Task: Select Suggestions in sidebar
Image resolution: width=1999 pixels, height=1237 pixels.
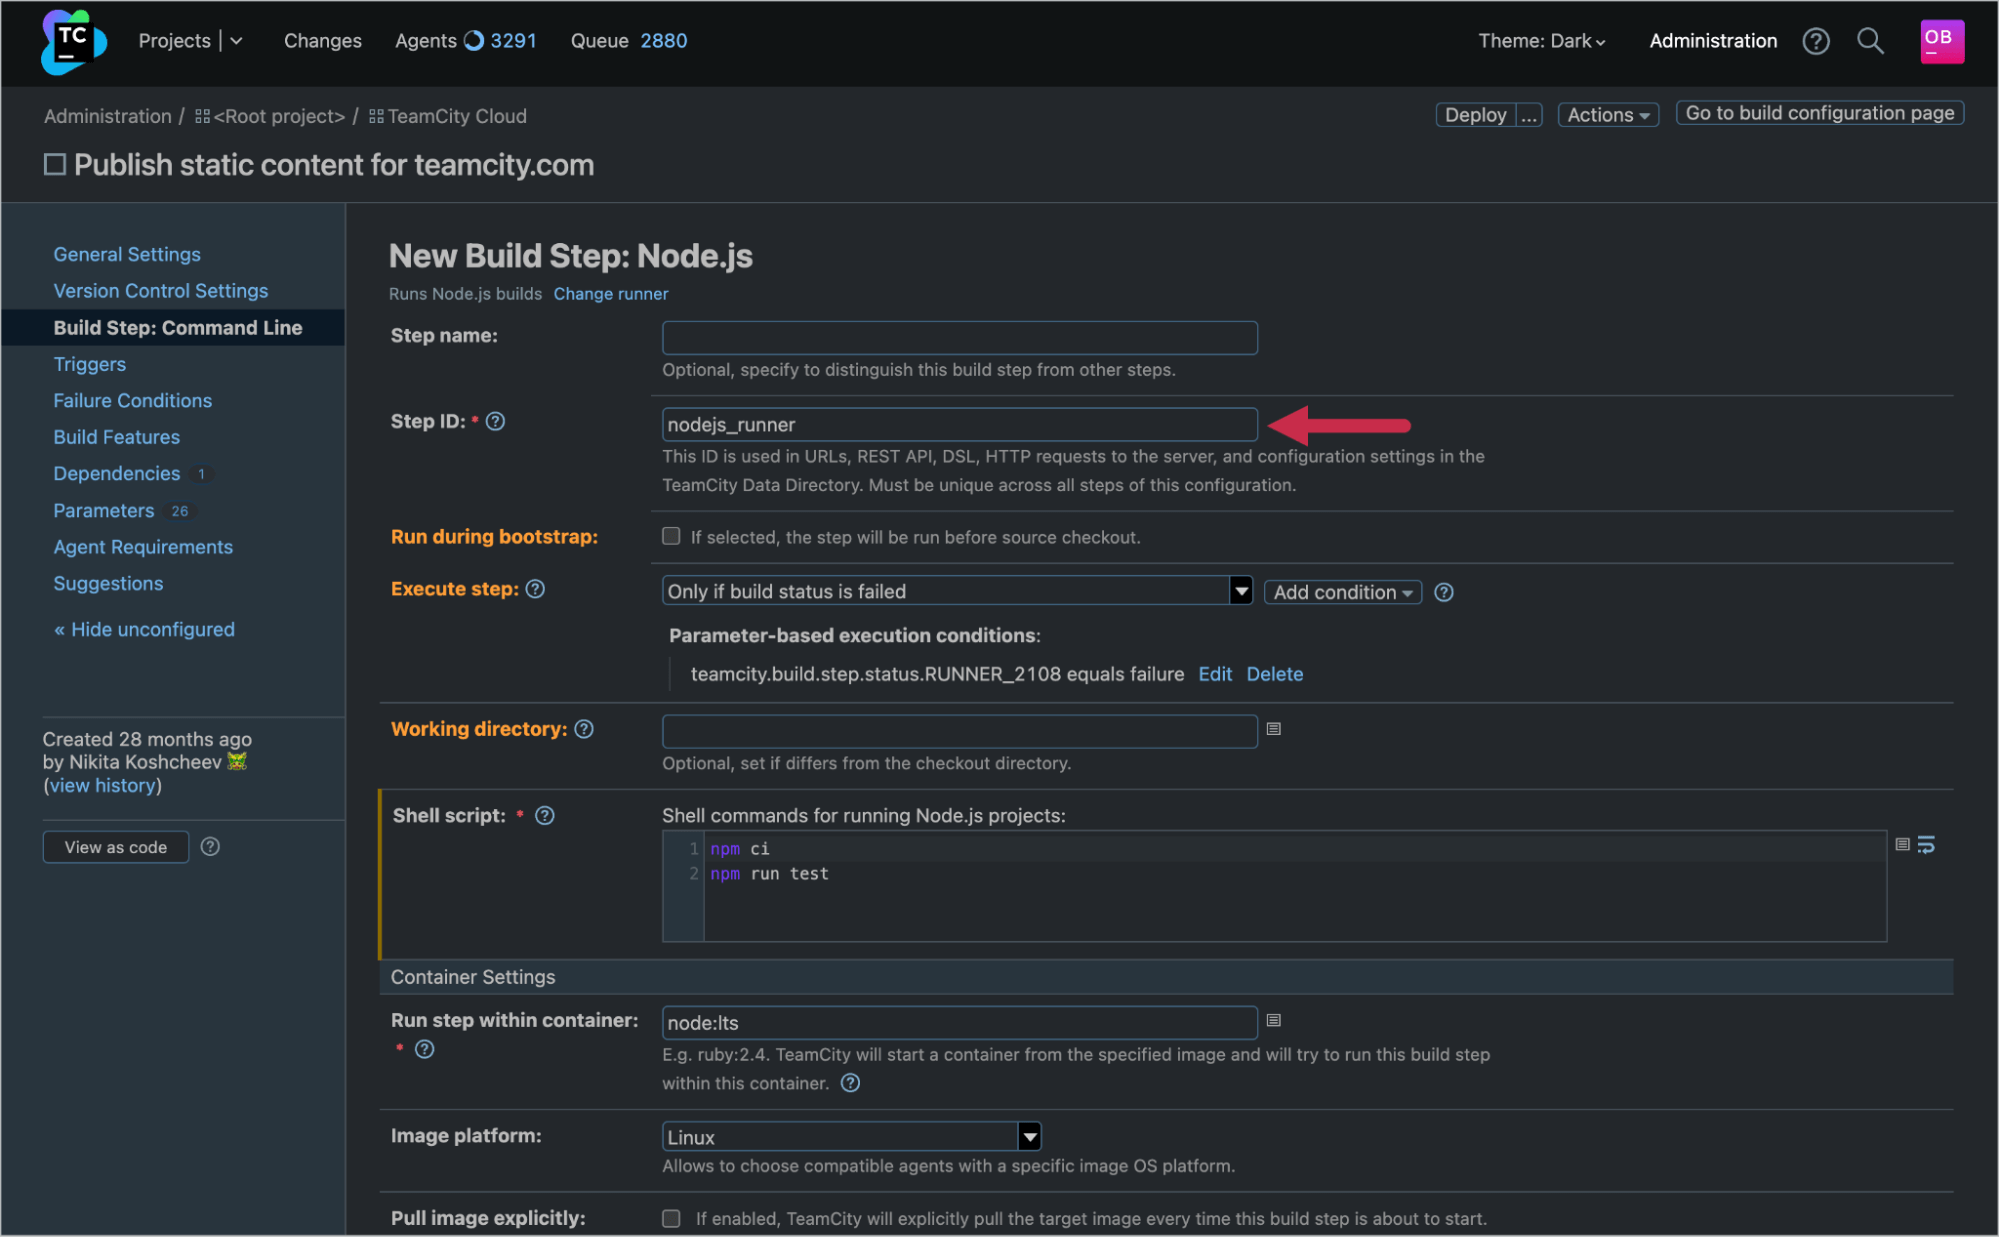Action: (x=108, y=583)
